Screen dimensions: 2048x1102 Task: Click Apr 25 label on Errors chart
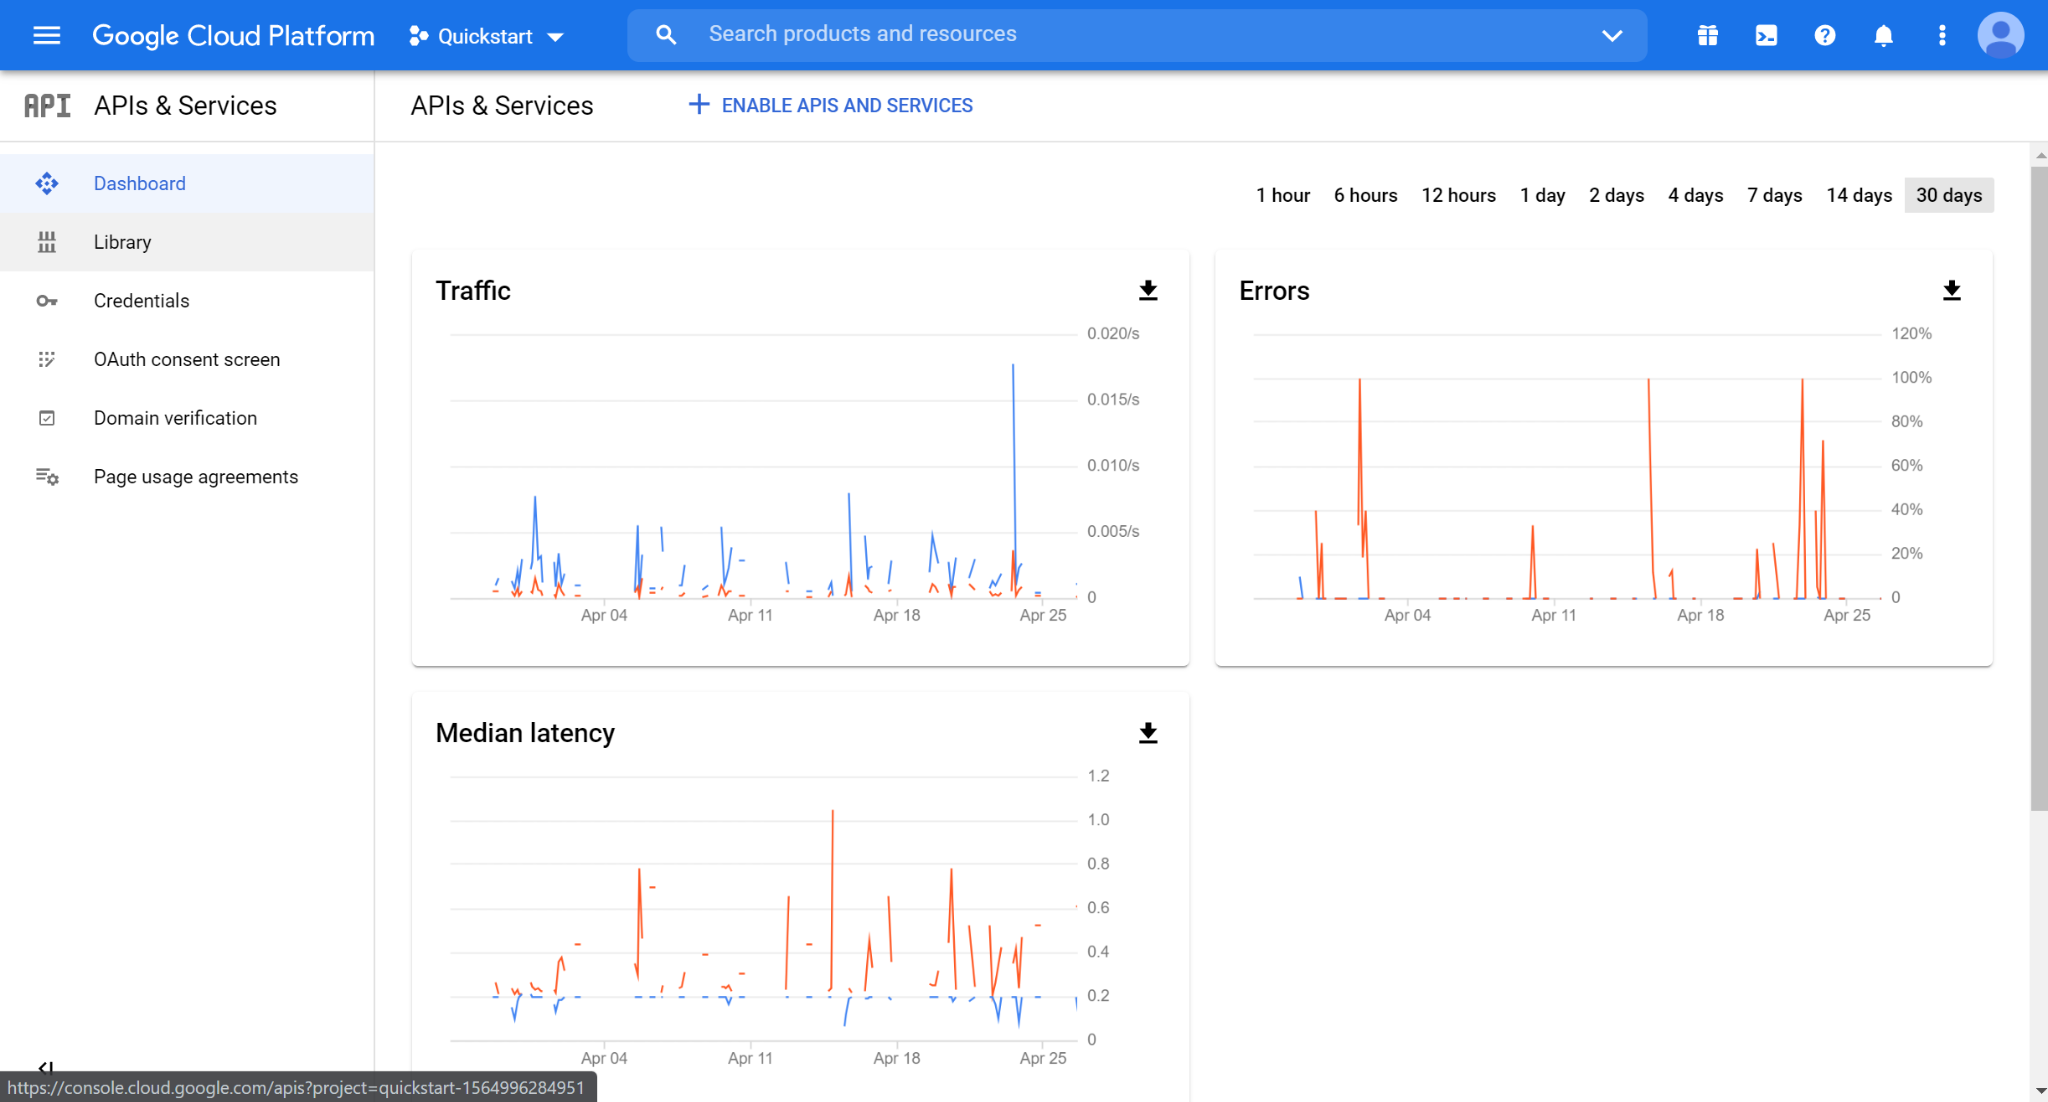1846,615
